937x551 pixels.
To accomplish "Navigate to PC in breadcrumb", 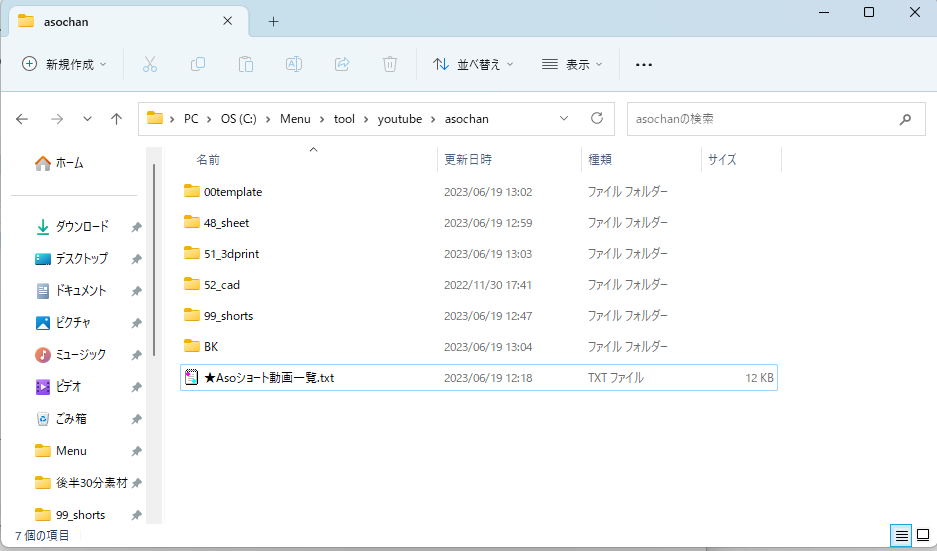I will click(191, 119).
